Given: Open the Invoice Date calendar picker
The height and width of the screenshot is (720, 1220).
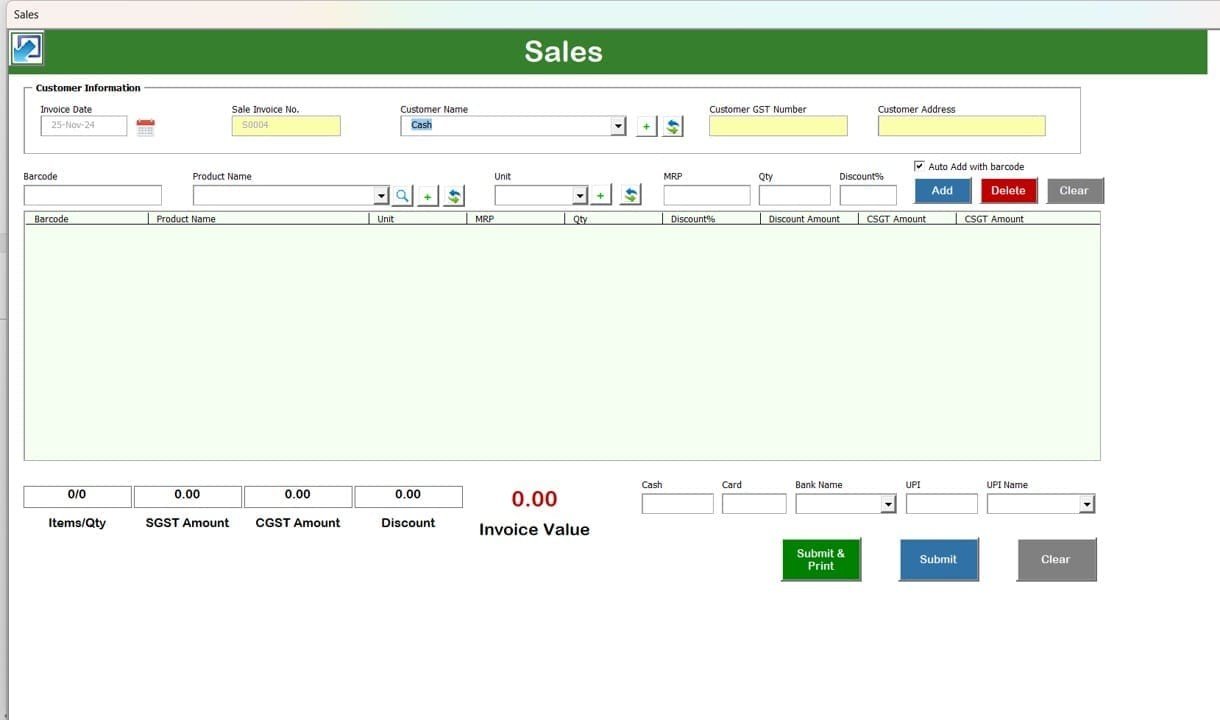Looking at the screenshot, I should click(x=146, y=127).
